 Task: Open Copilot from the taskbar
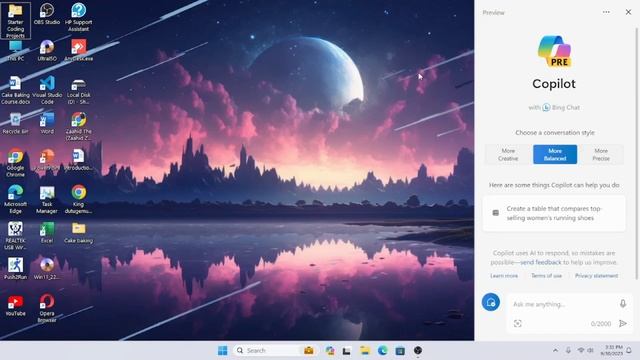coord(330,351)
